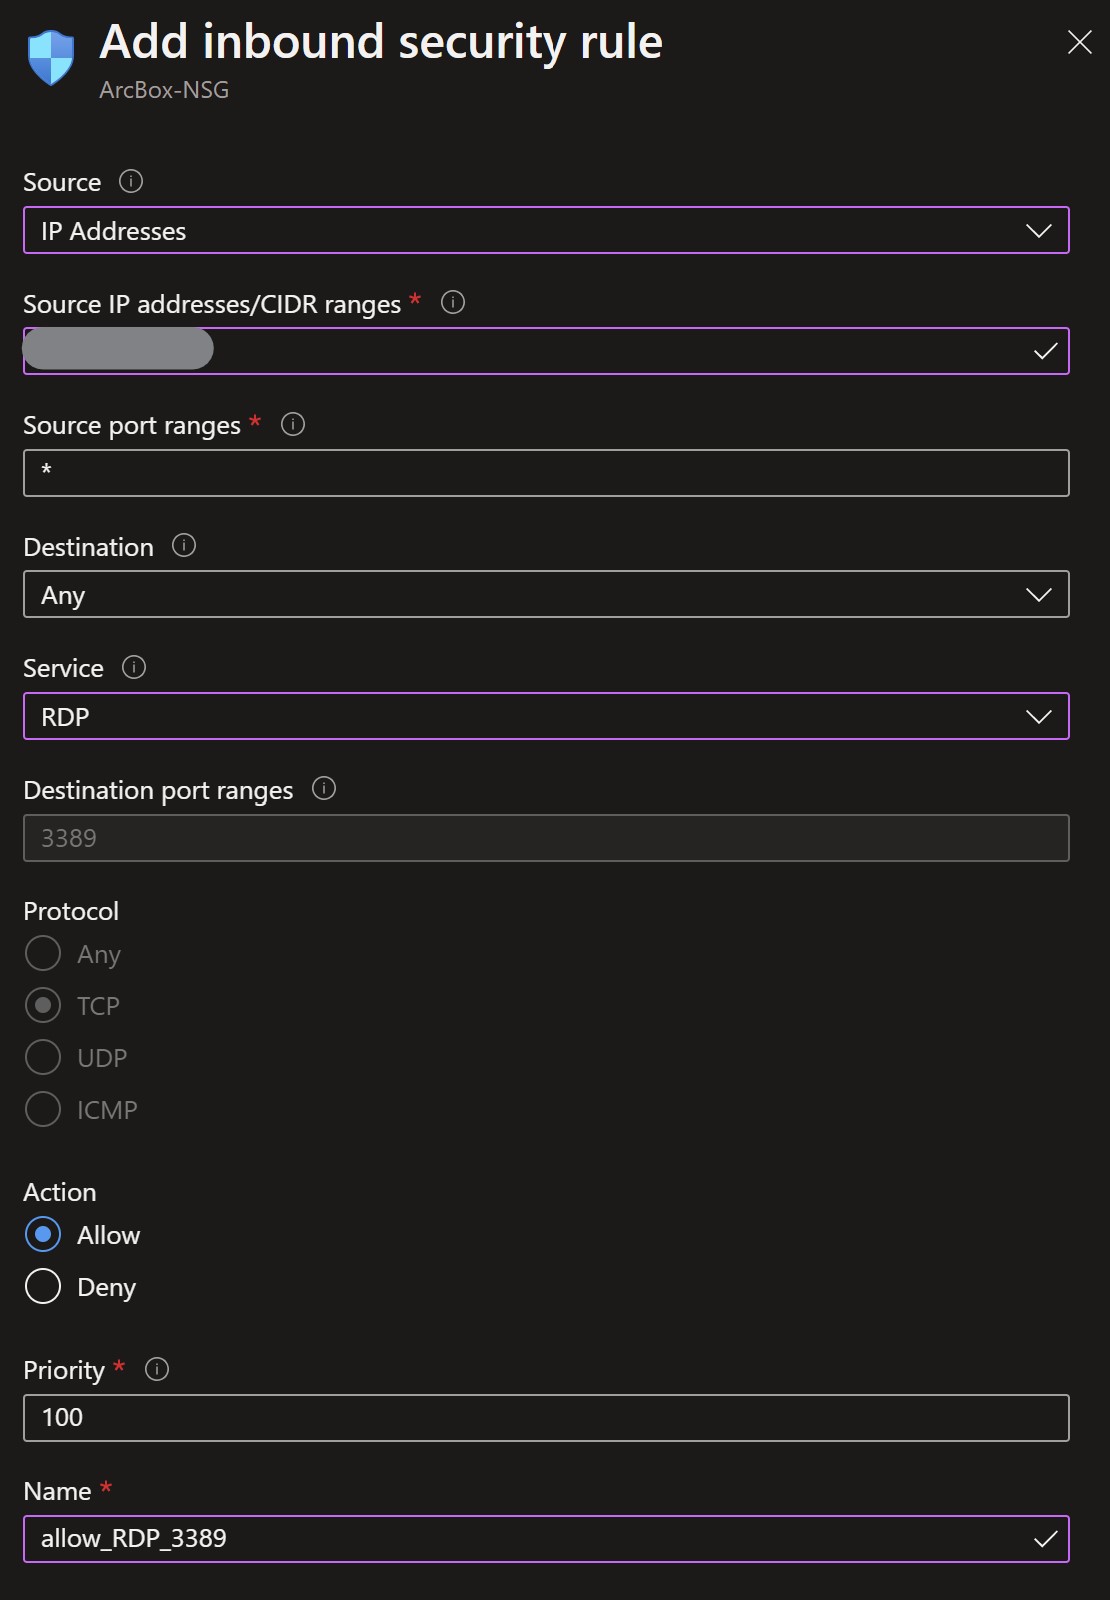The image size is (1110, 1600).
Task: Select the Any protocol radio button
Action: (x=43, y=953)
